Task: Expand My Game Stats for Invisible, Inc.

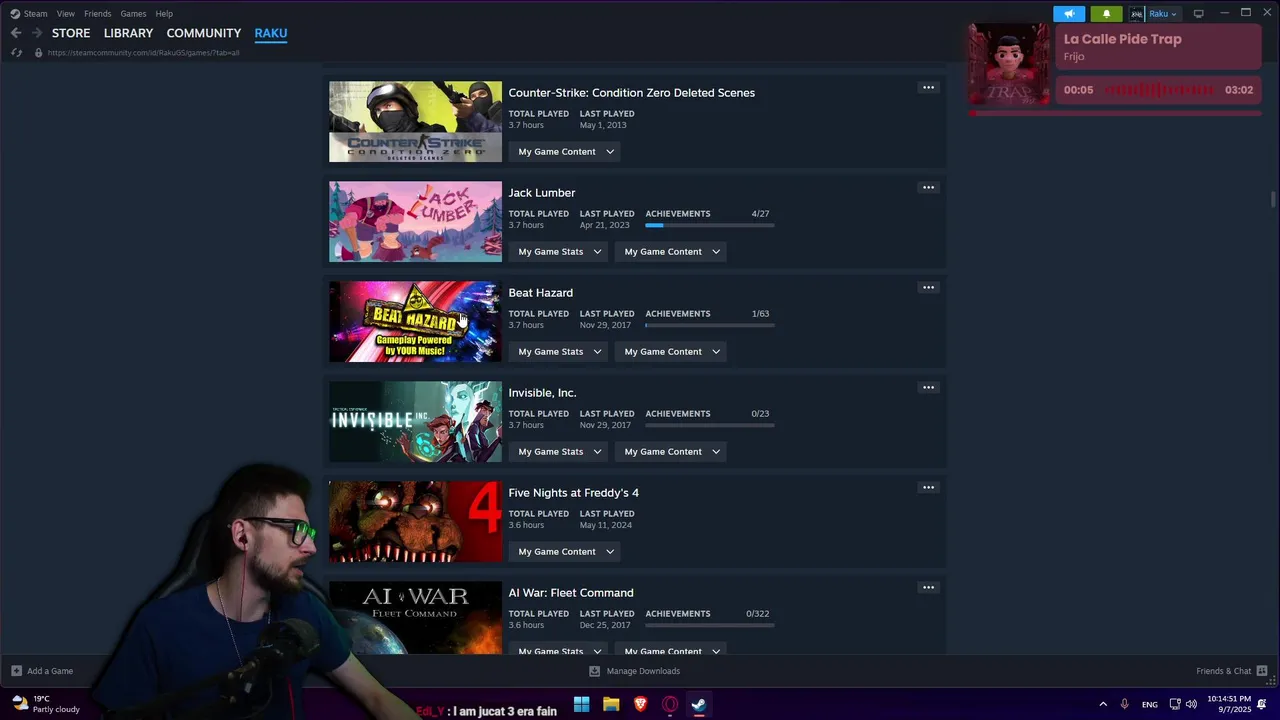Action: coord(558,452)
